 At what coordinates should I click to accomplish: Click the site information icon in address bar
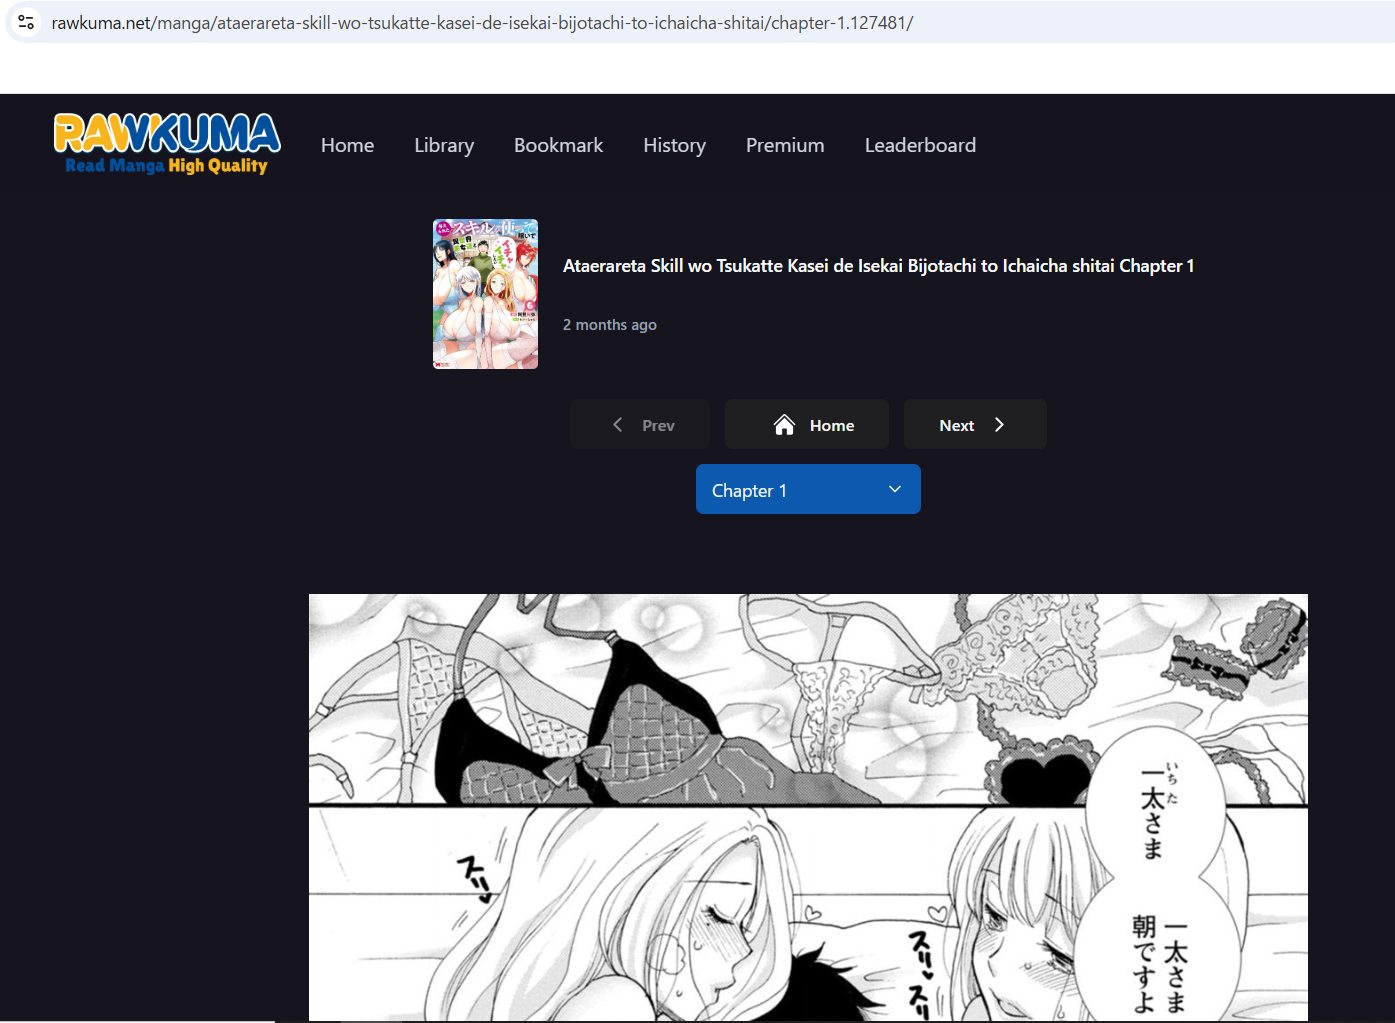click(26, 22)
